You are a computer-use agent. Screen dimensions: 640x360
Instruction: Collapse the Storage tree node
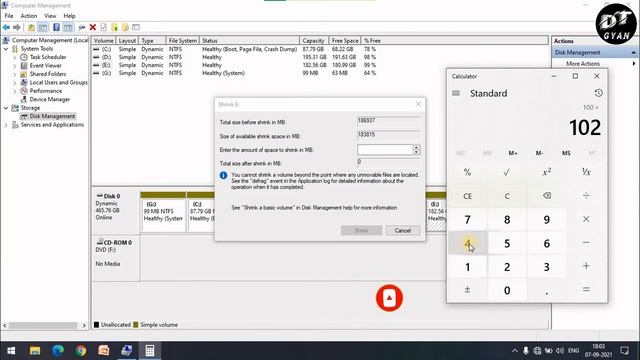6,108
